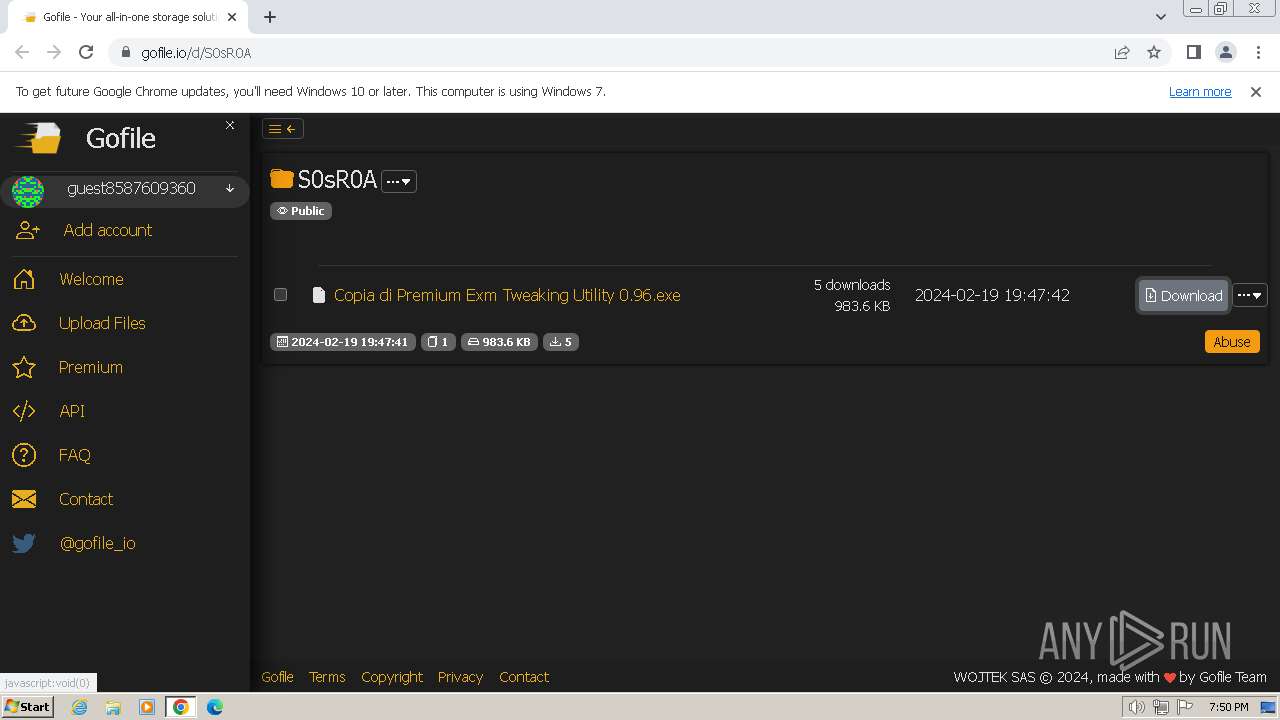This screenshot has height=720, width=1280.
Task: Click the Download button for the file
Action: click(1183, 295)
